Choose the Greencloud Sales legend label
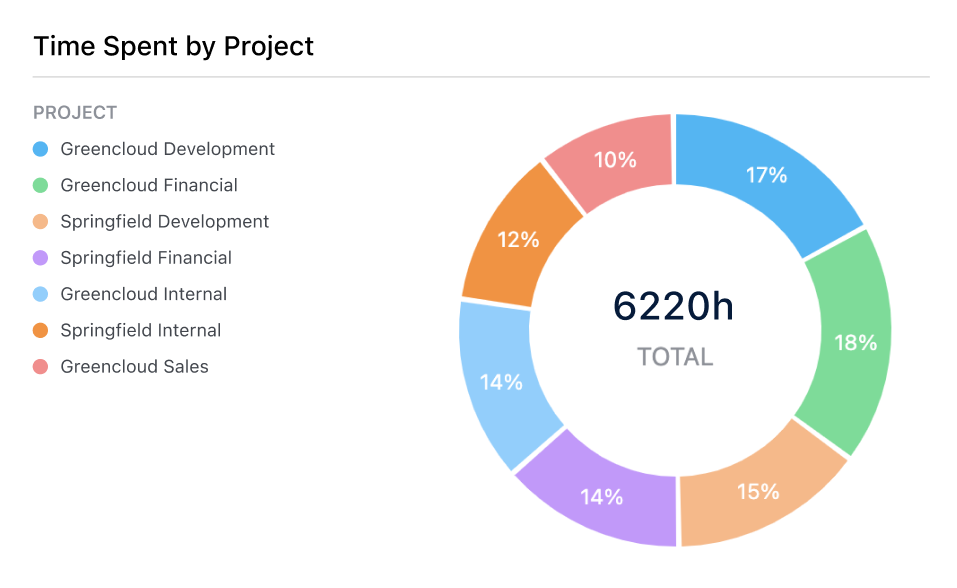 pyautogui.click(x=134, y=367)
